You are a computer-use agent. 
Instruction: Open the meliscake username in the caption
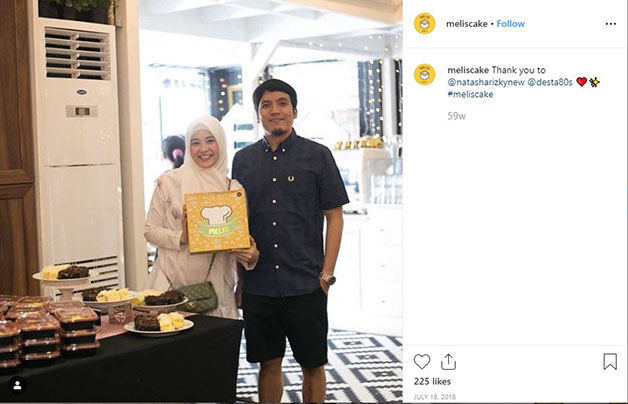[x=468, y=70]
